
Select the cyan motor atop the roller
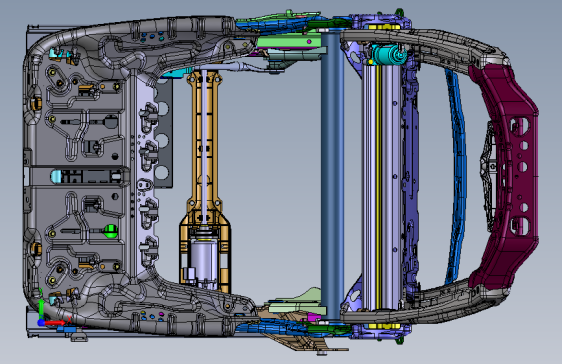click(x=388, y=54)
